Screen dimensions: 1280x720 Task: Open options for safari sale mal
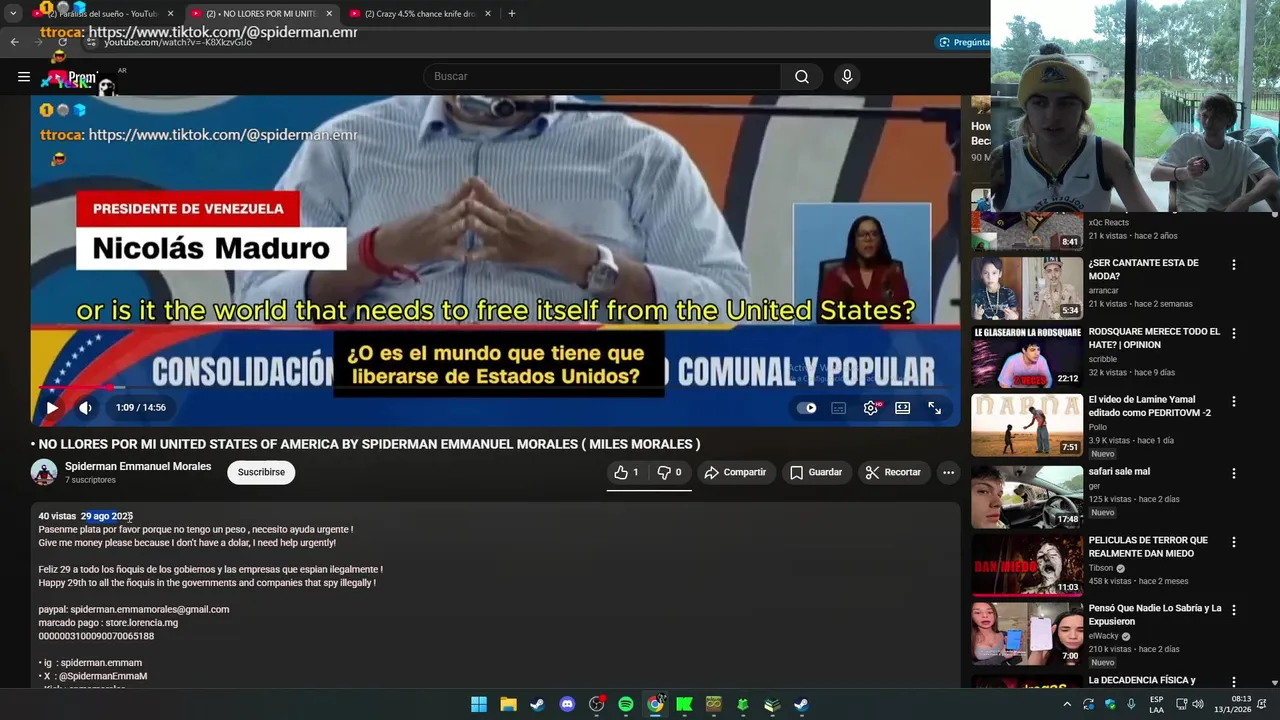[x=1233, y=473]
